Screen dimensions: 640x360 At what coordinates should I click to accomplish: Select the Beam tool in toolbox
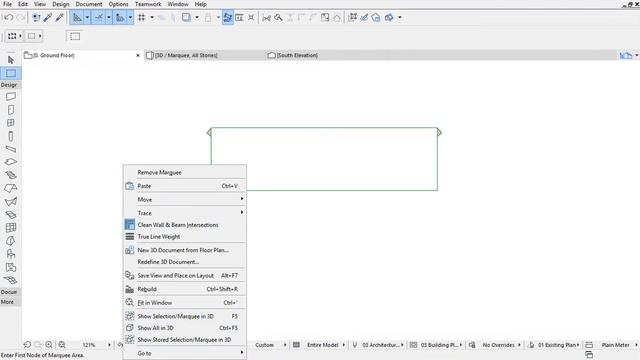tap(11, 149)
